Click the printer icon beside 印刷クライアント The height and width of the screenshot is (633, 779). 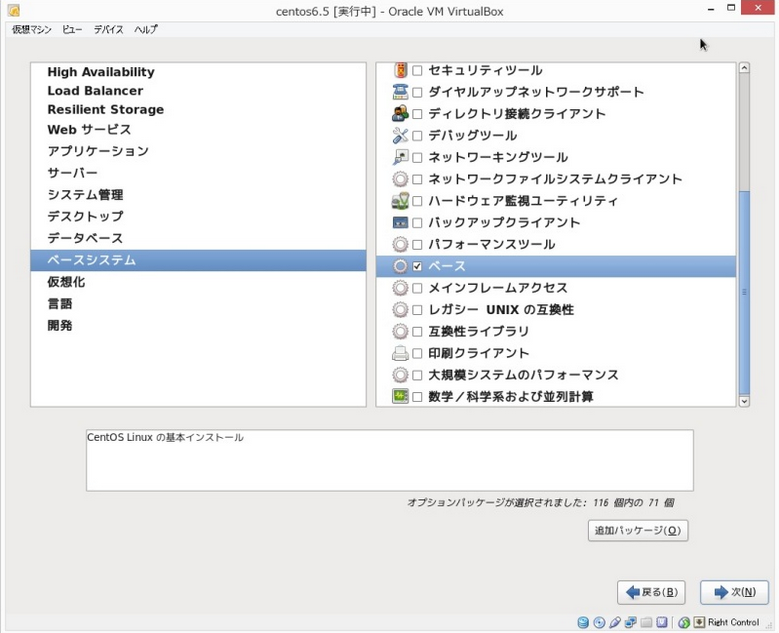click(400, 353)
